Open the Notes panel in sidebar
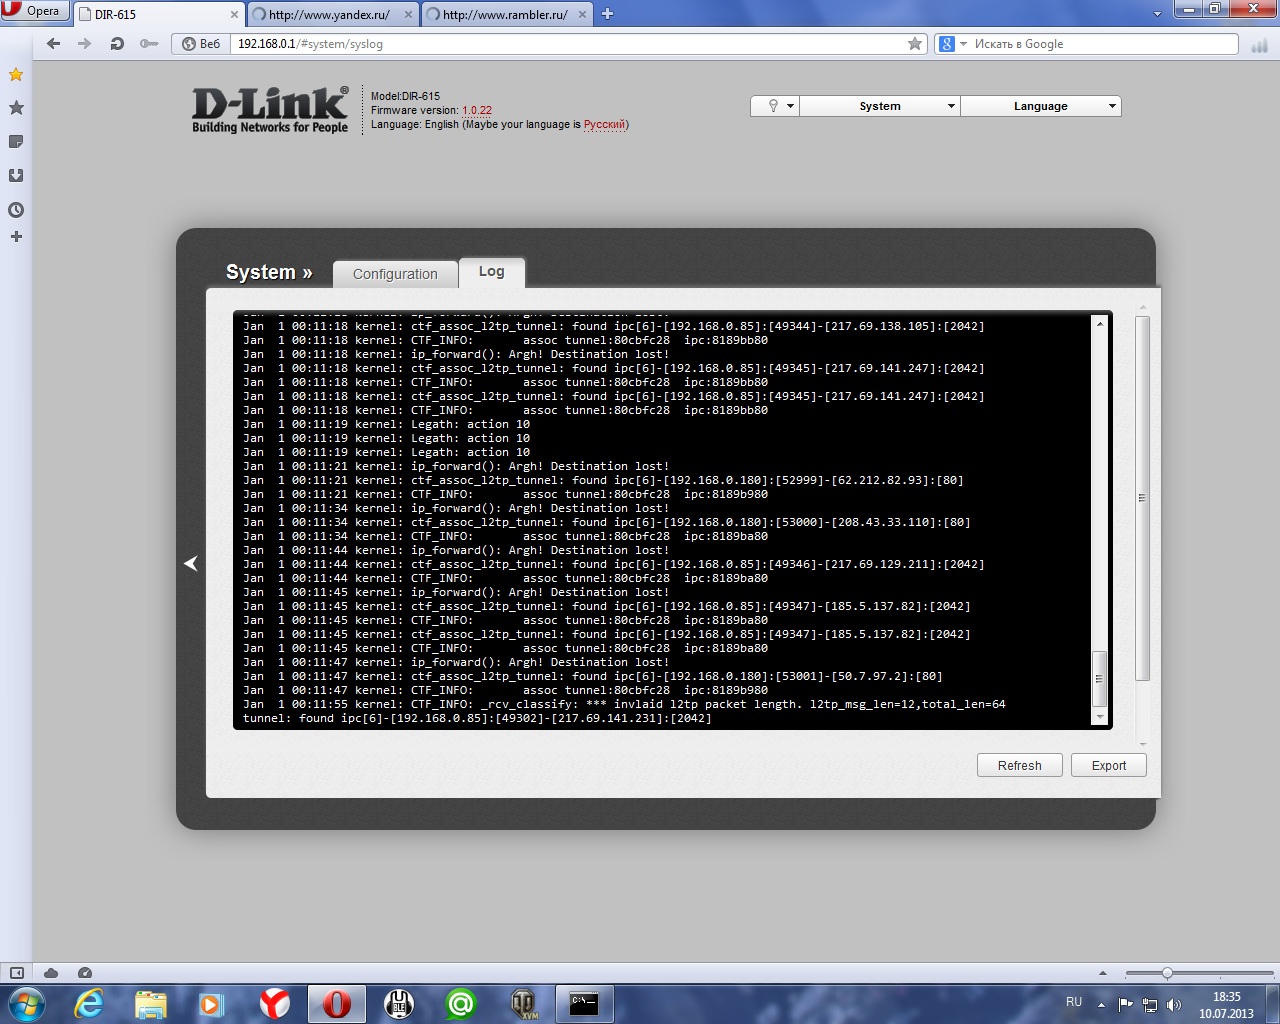 pyautogui.click(x=16, y=142)
